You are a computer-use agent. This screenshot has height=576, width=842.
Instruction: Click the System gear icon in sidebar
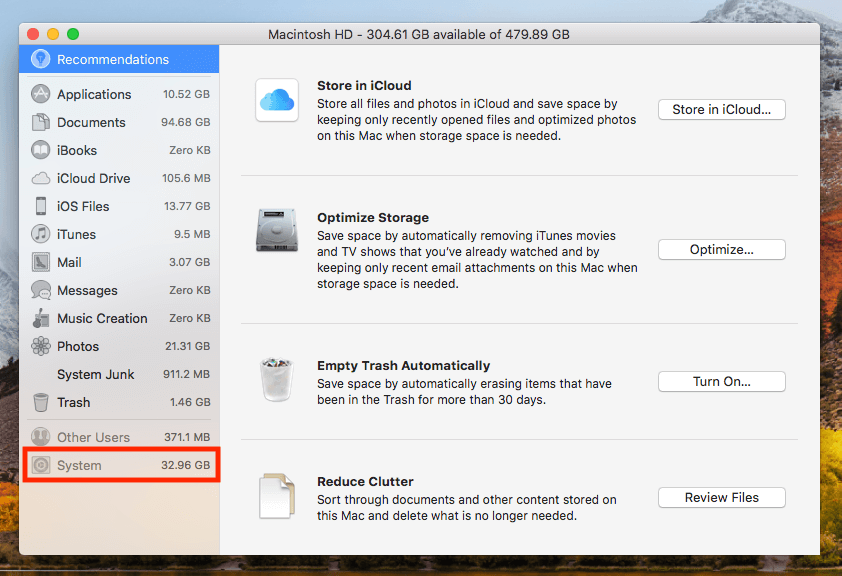(x=40, y=465)
